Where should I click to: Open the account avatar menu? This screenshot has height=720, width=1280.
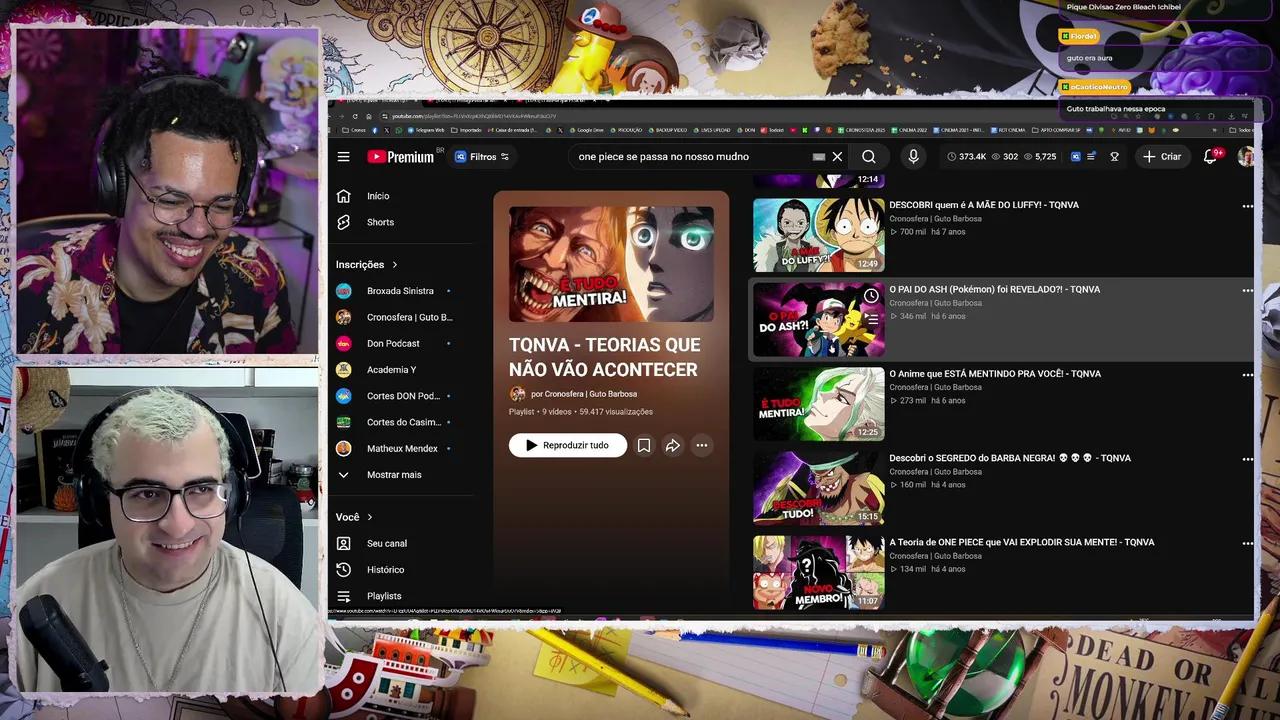pos(1246,157)
